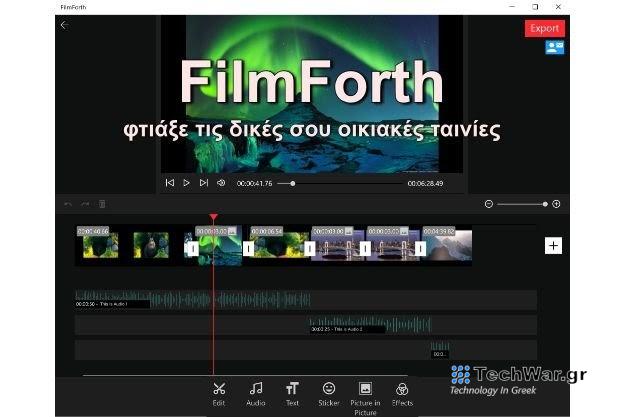Open the Edit scissors tool
The width and height of the screenshot is (625, 417).
coord(219,390)
